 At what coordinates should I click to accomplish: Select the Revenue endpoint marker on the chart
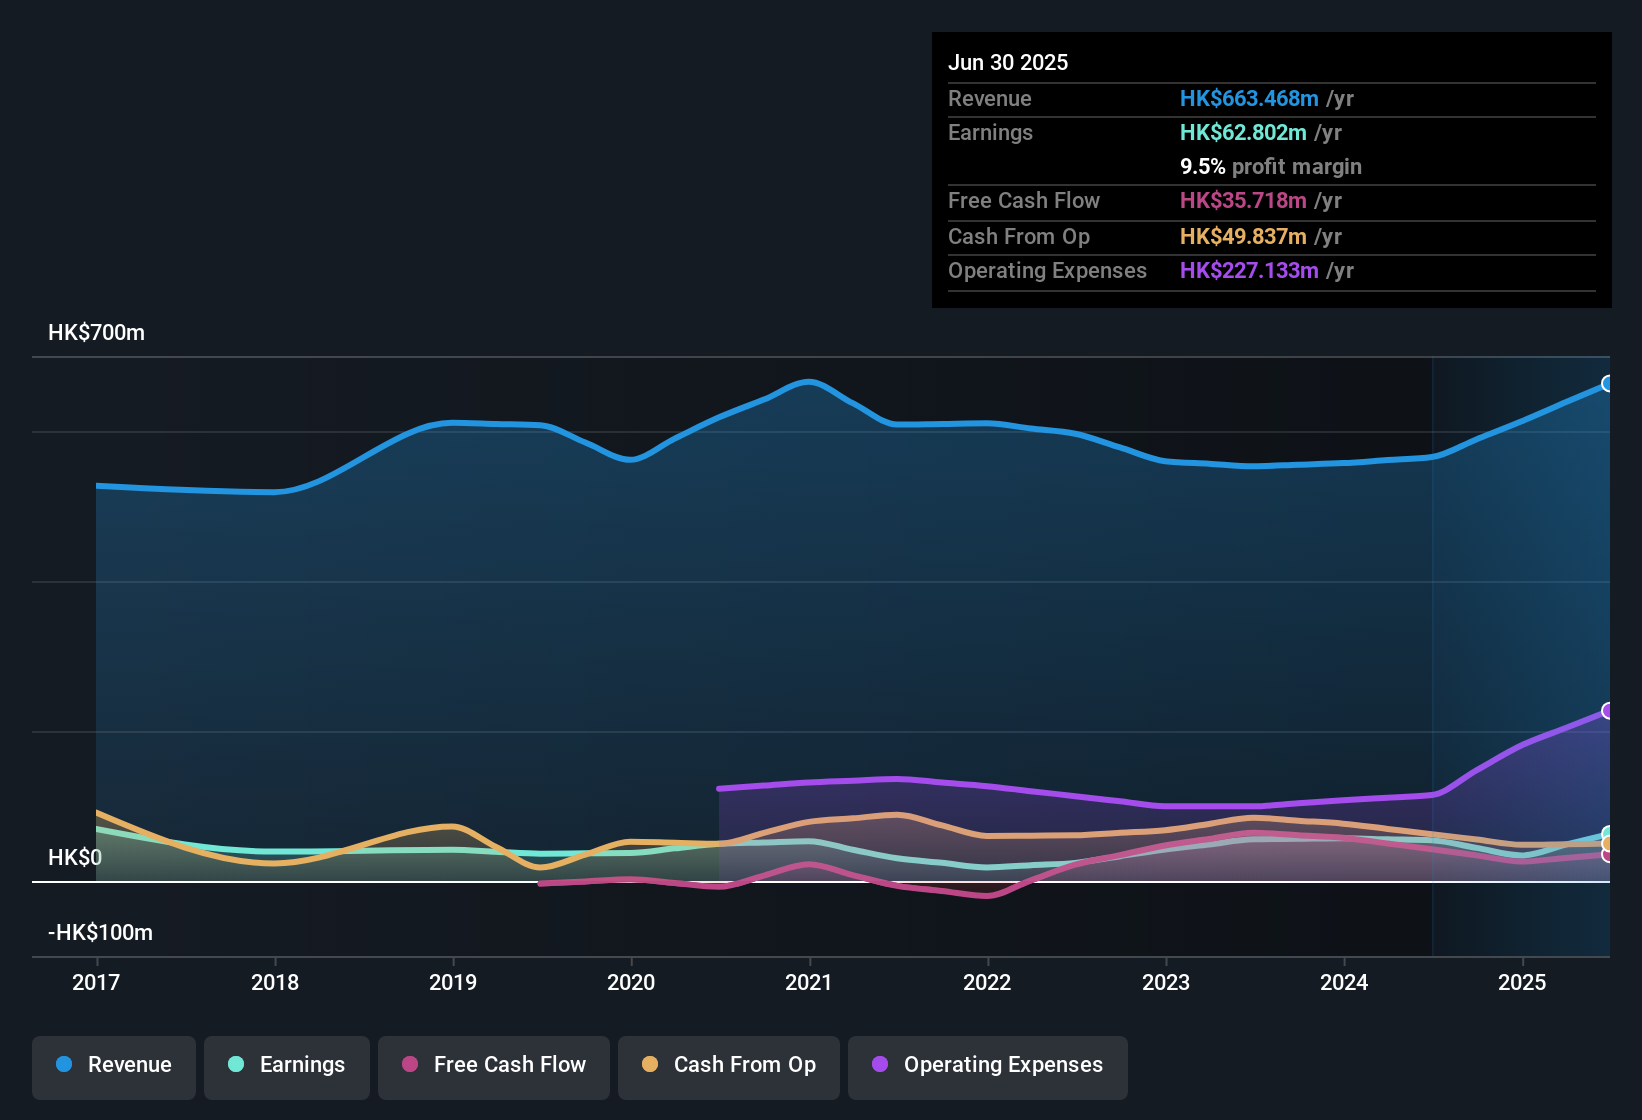click(1608, 383)
